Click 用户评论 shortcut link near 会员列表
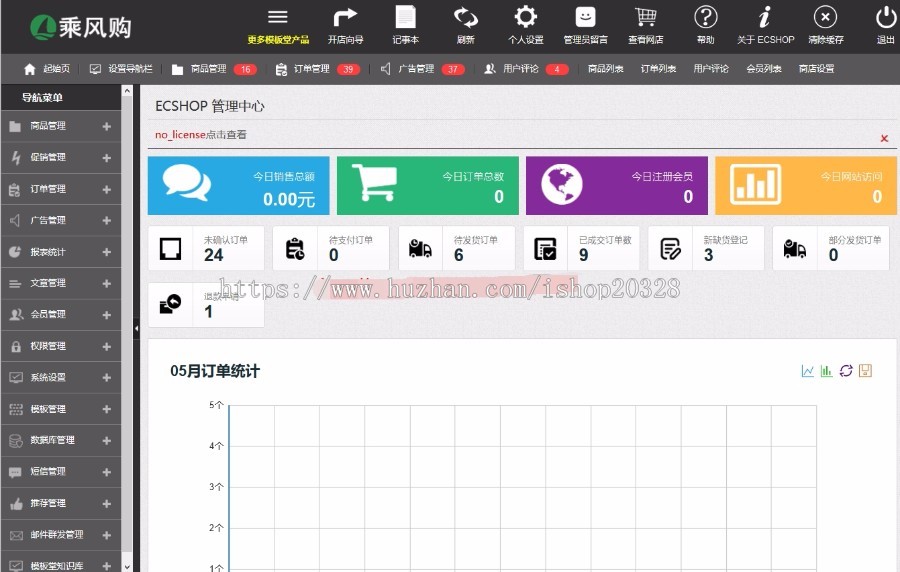The image size is (900, 572). coord(711,69)
